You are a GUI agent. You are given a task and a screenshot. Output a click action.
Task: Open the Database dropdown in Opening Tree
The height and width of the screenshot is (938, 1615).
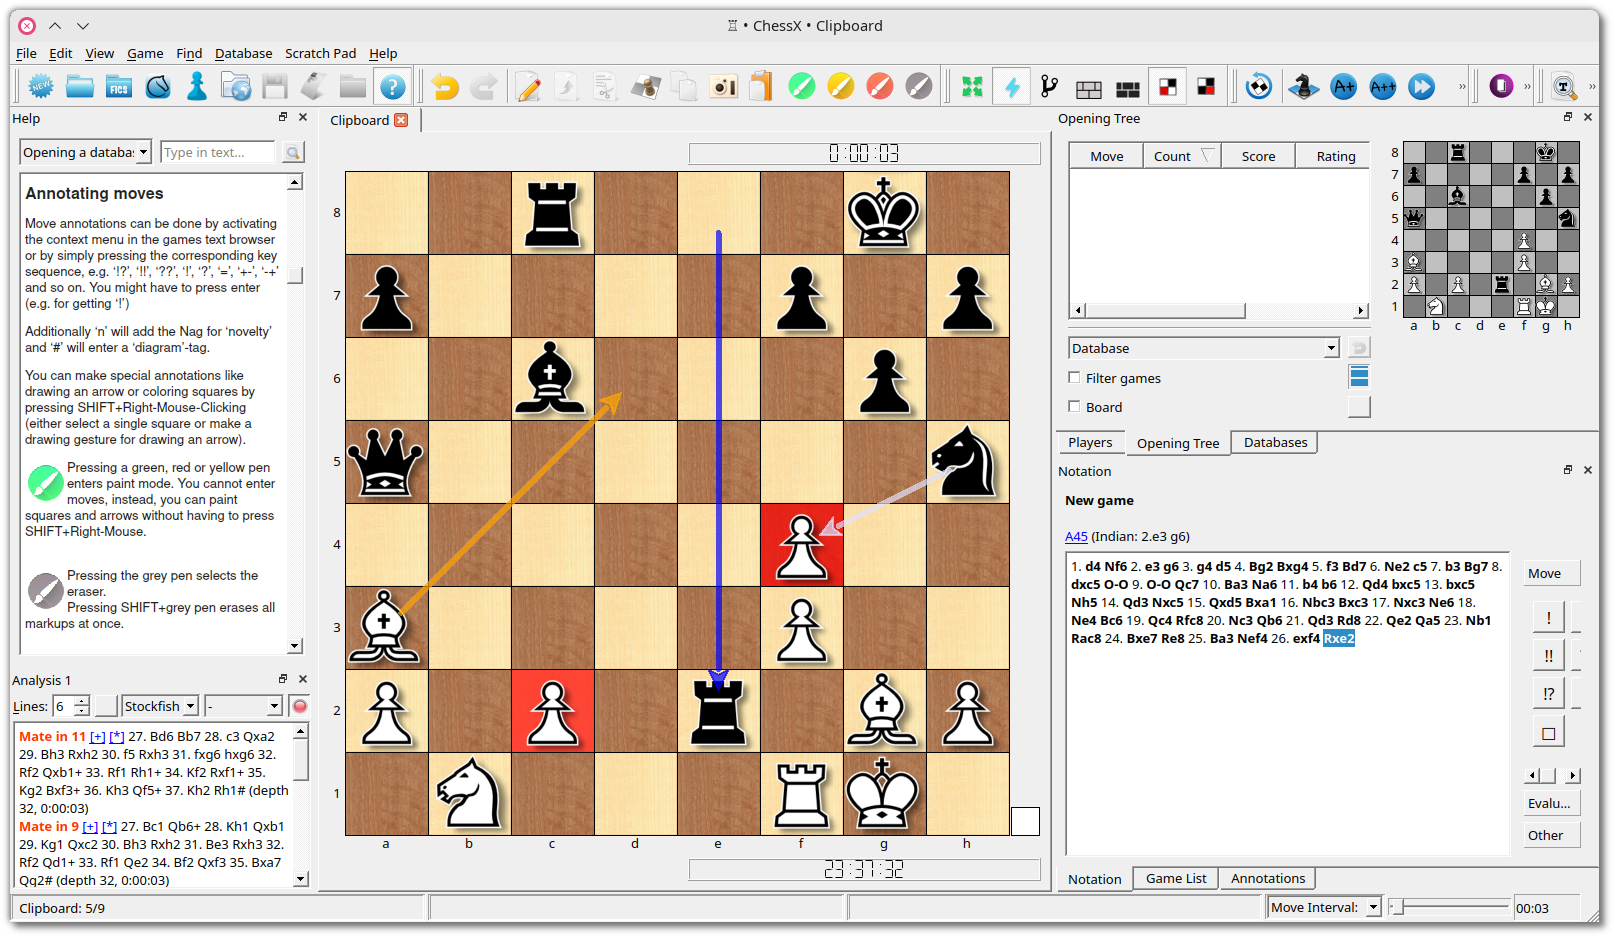coord(1330,347)
